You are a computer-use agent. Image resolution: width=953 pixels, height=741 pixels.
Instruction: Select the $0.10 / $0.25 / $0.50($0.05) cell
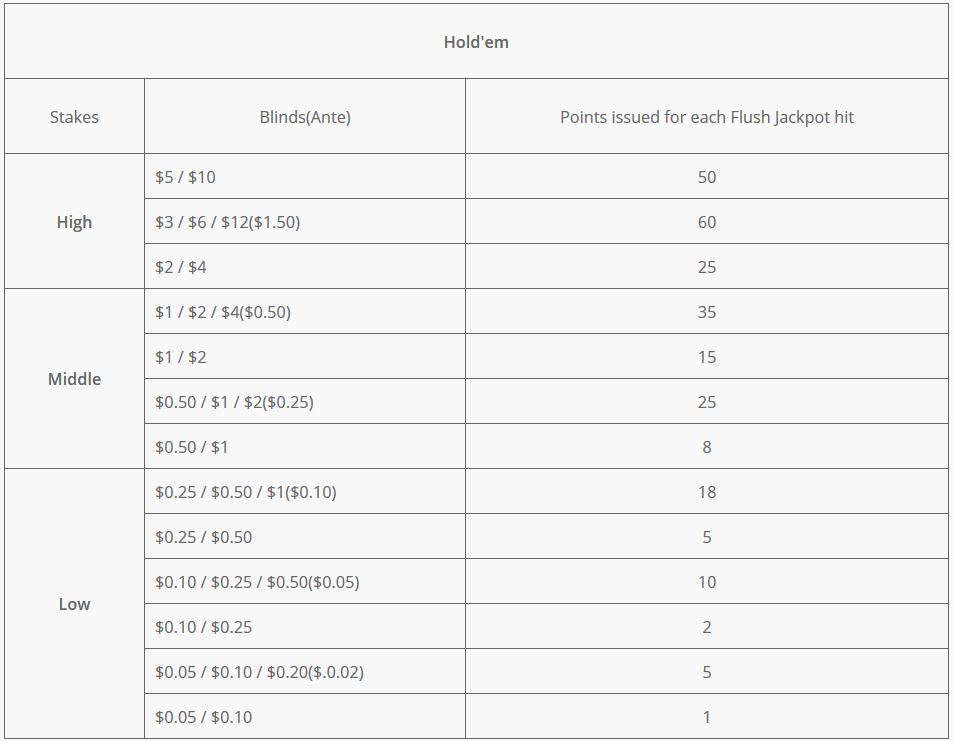click(304, 581)
